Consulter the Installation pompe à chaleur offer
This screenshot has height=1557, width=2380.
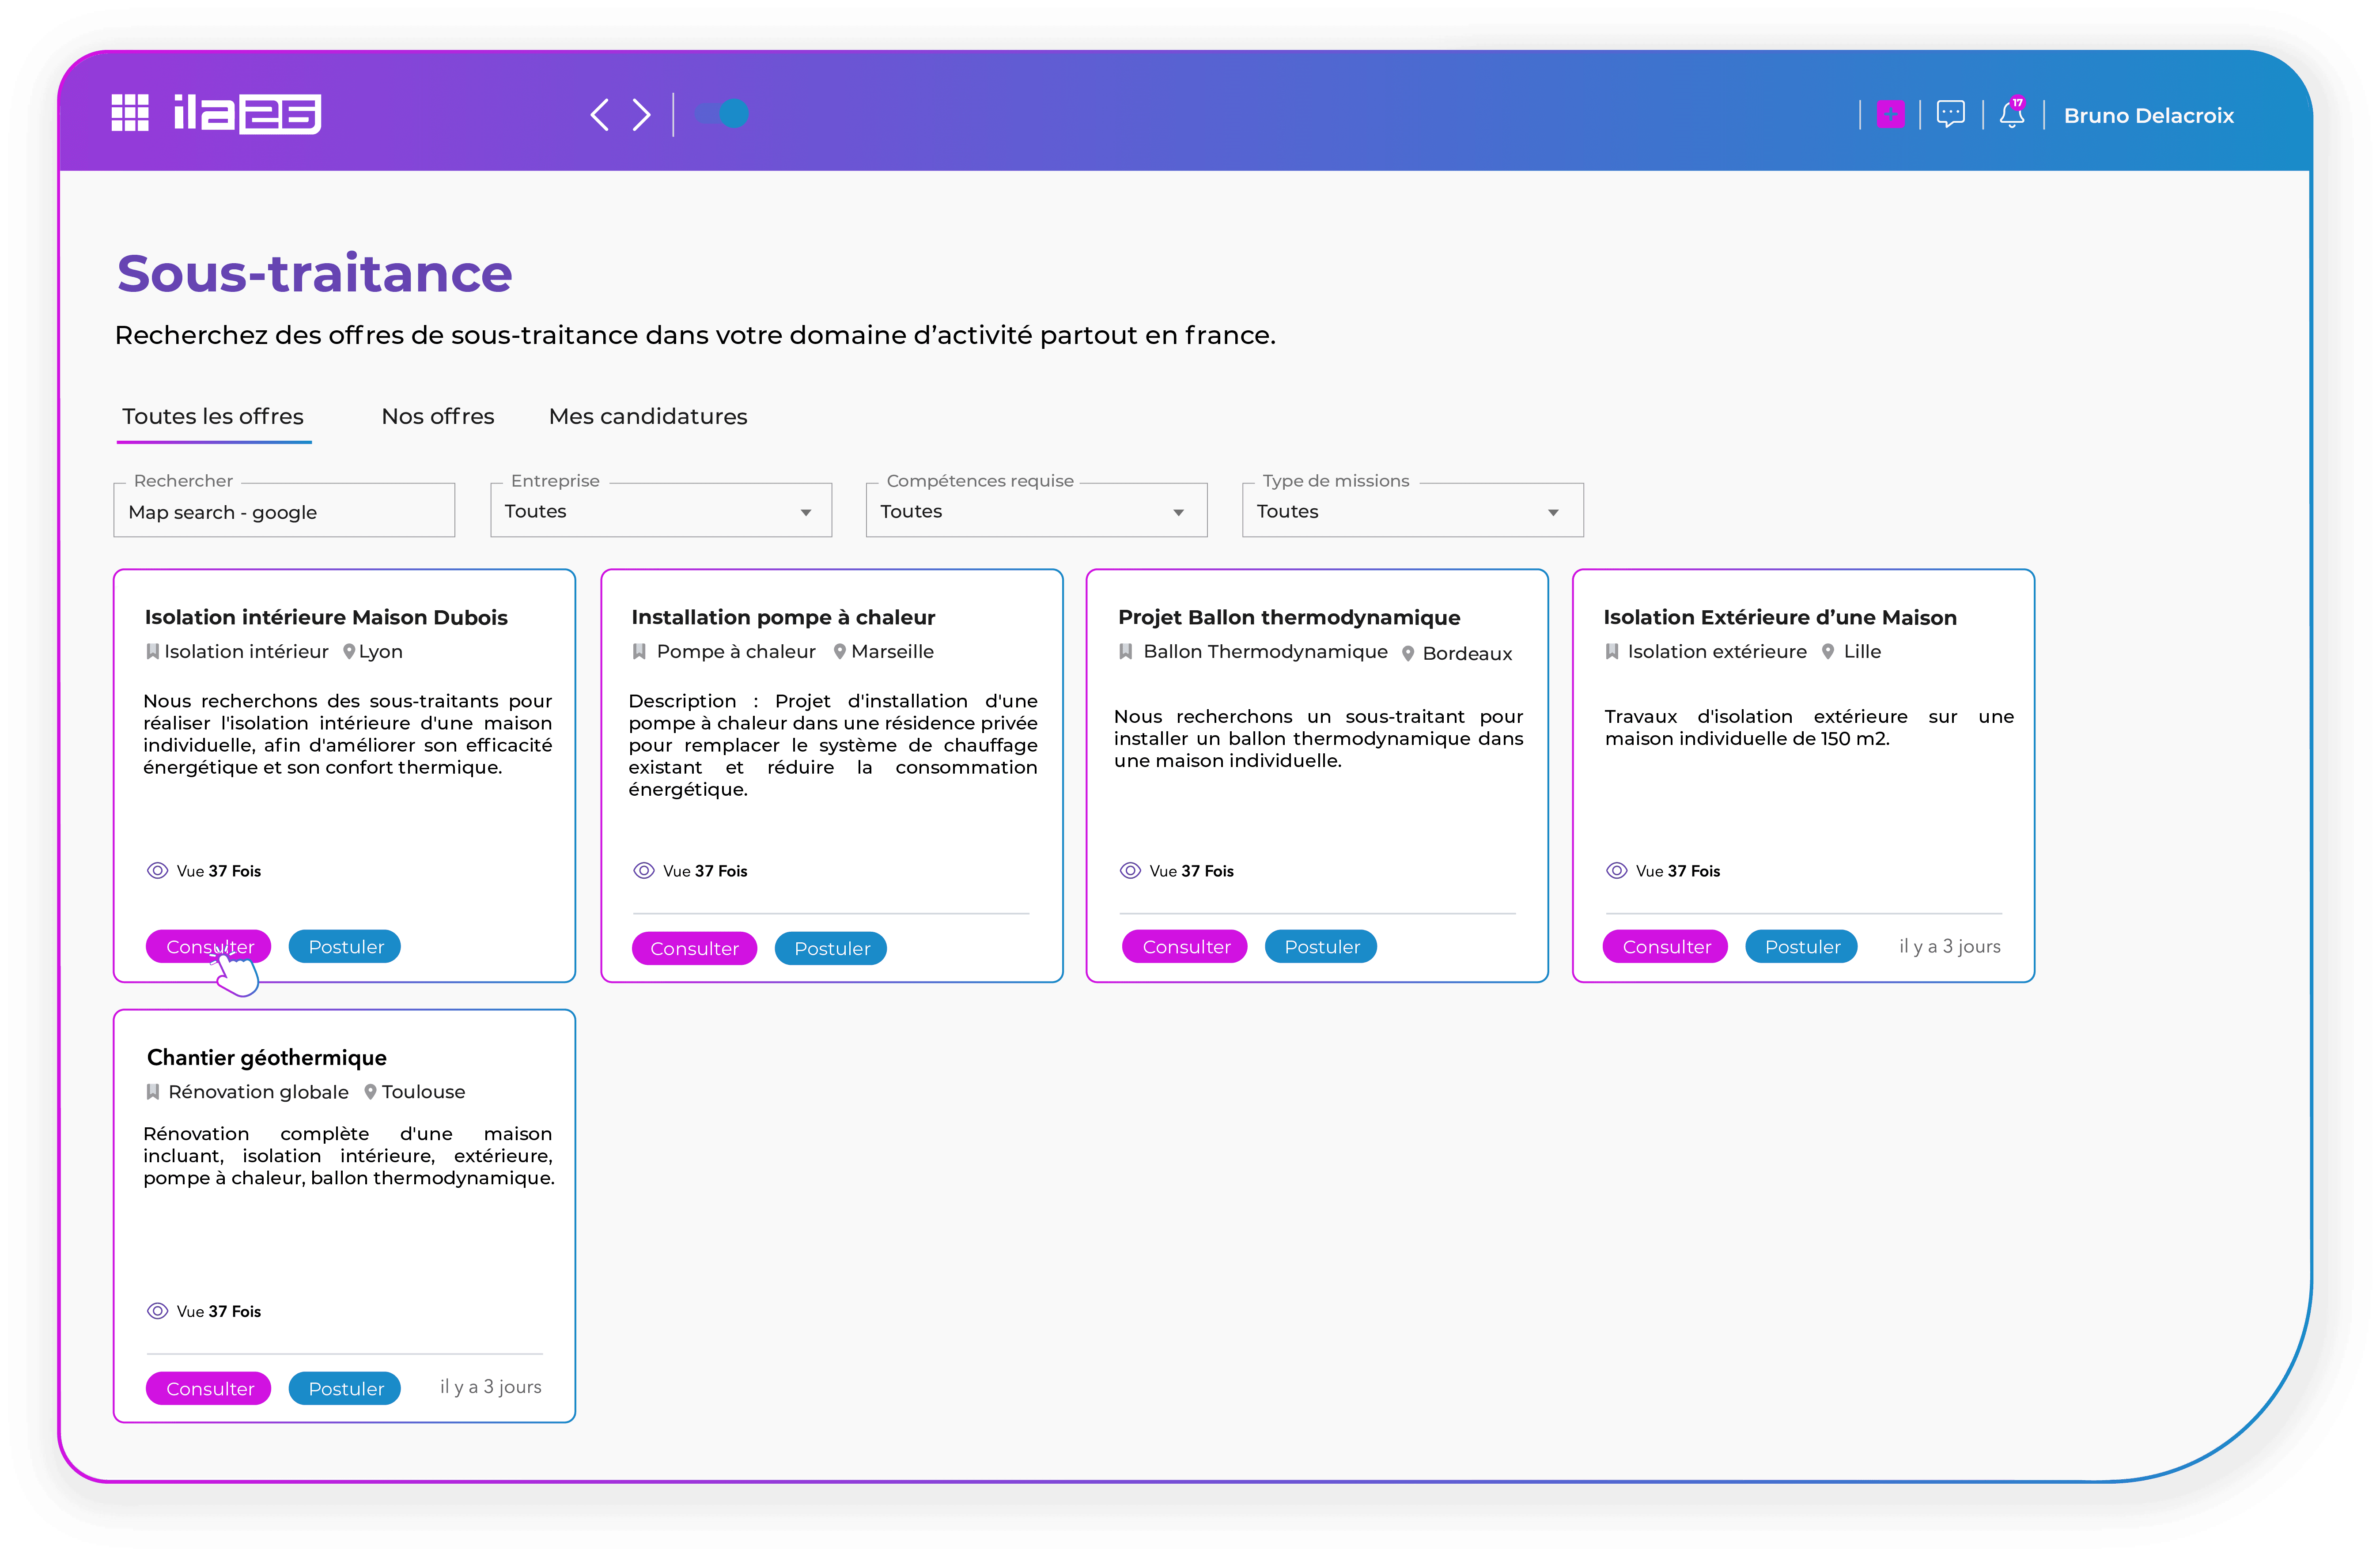(x=694, y=948)
